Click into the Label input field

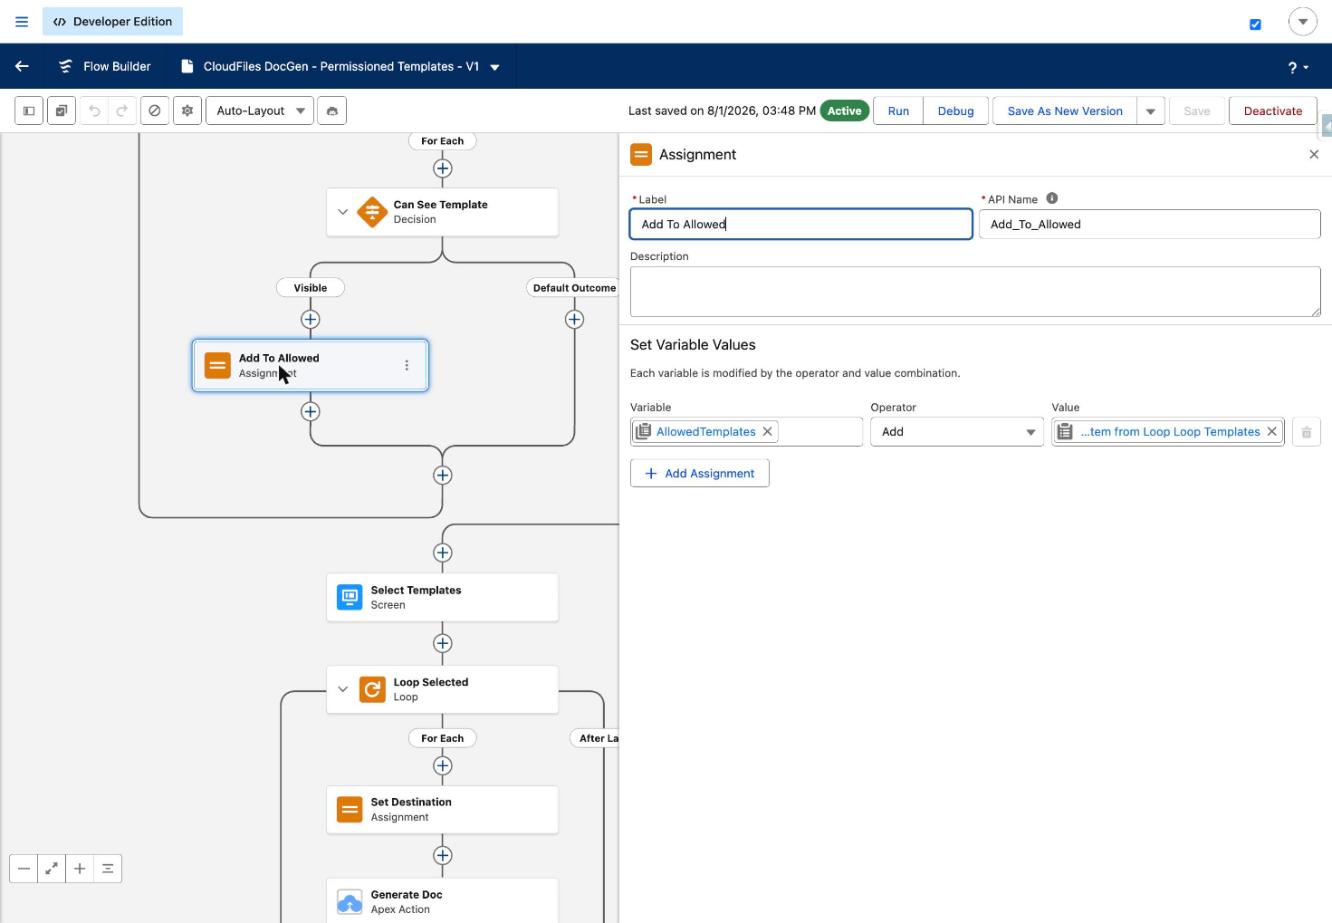tap(801, 224)
